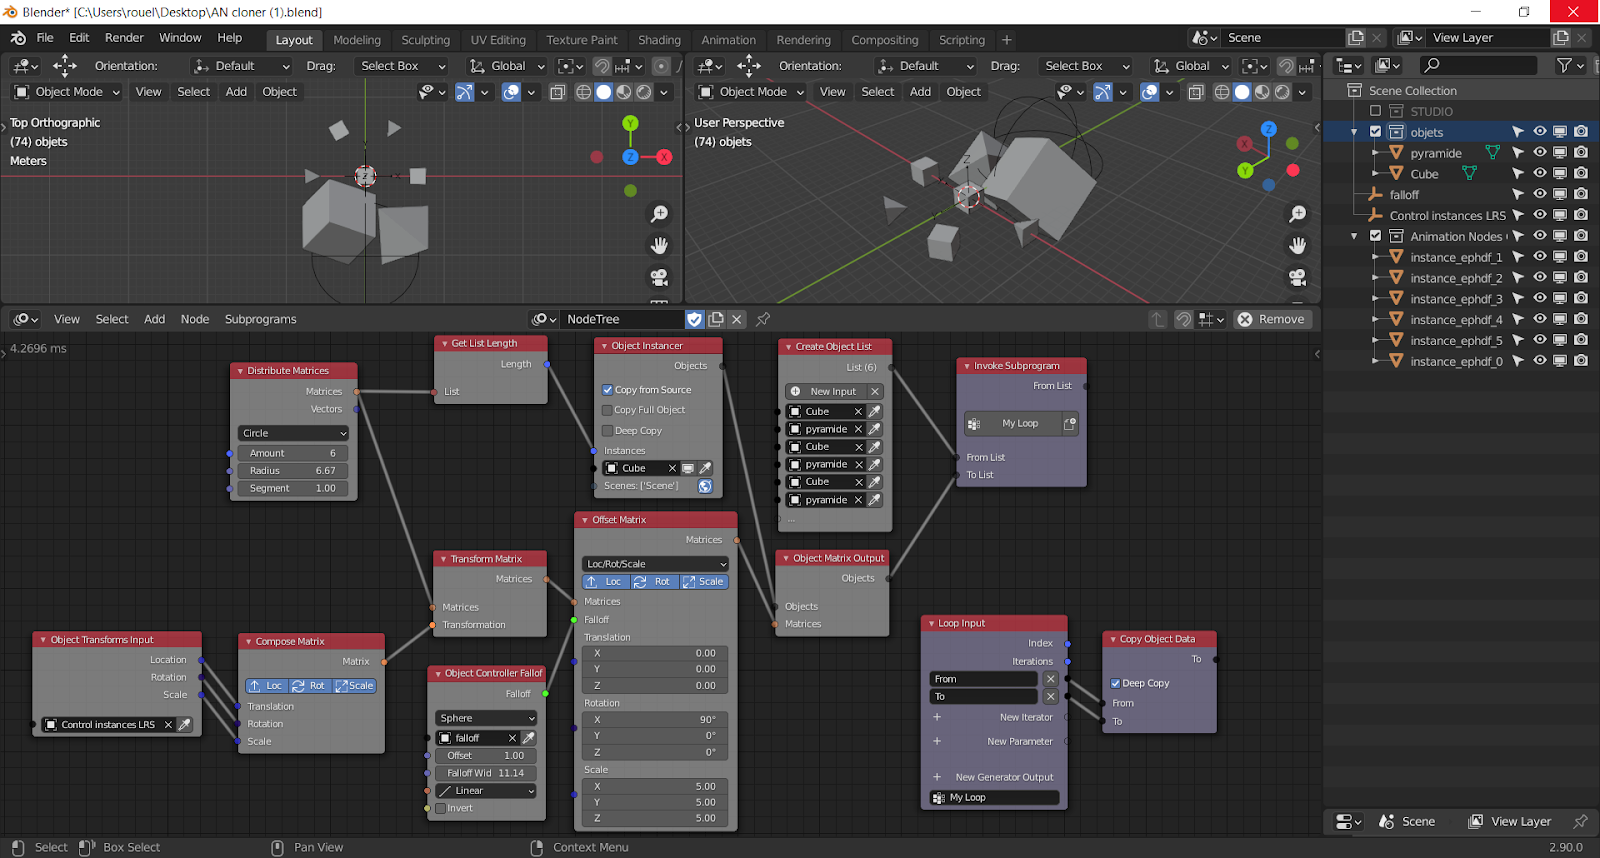Image resolution: width=1600 pixels, height=858 pixels.
Task: Click New Input button in Create Object List
Action: [826, 392]
